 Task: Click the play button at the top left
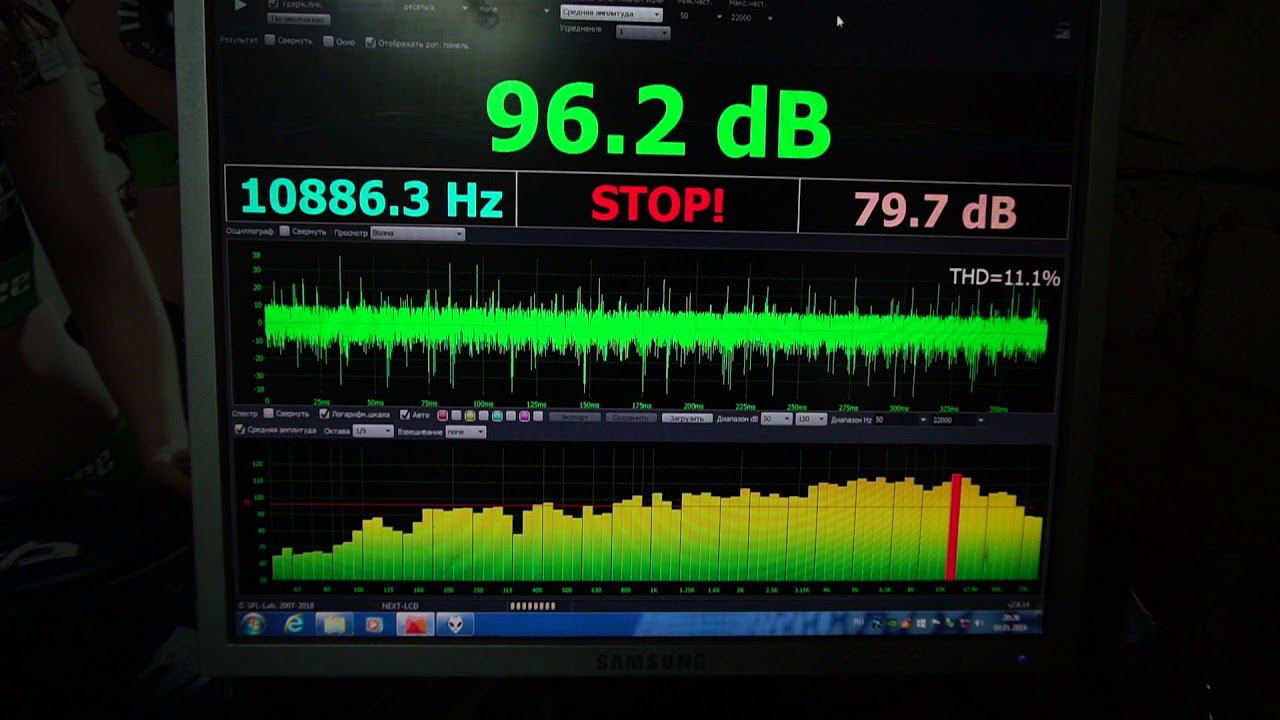tap(240, 5)
